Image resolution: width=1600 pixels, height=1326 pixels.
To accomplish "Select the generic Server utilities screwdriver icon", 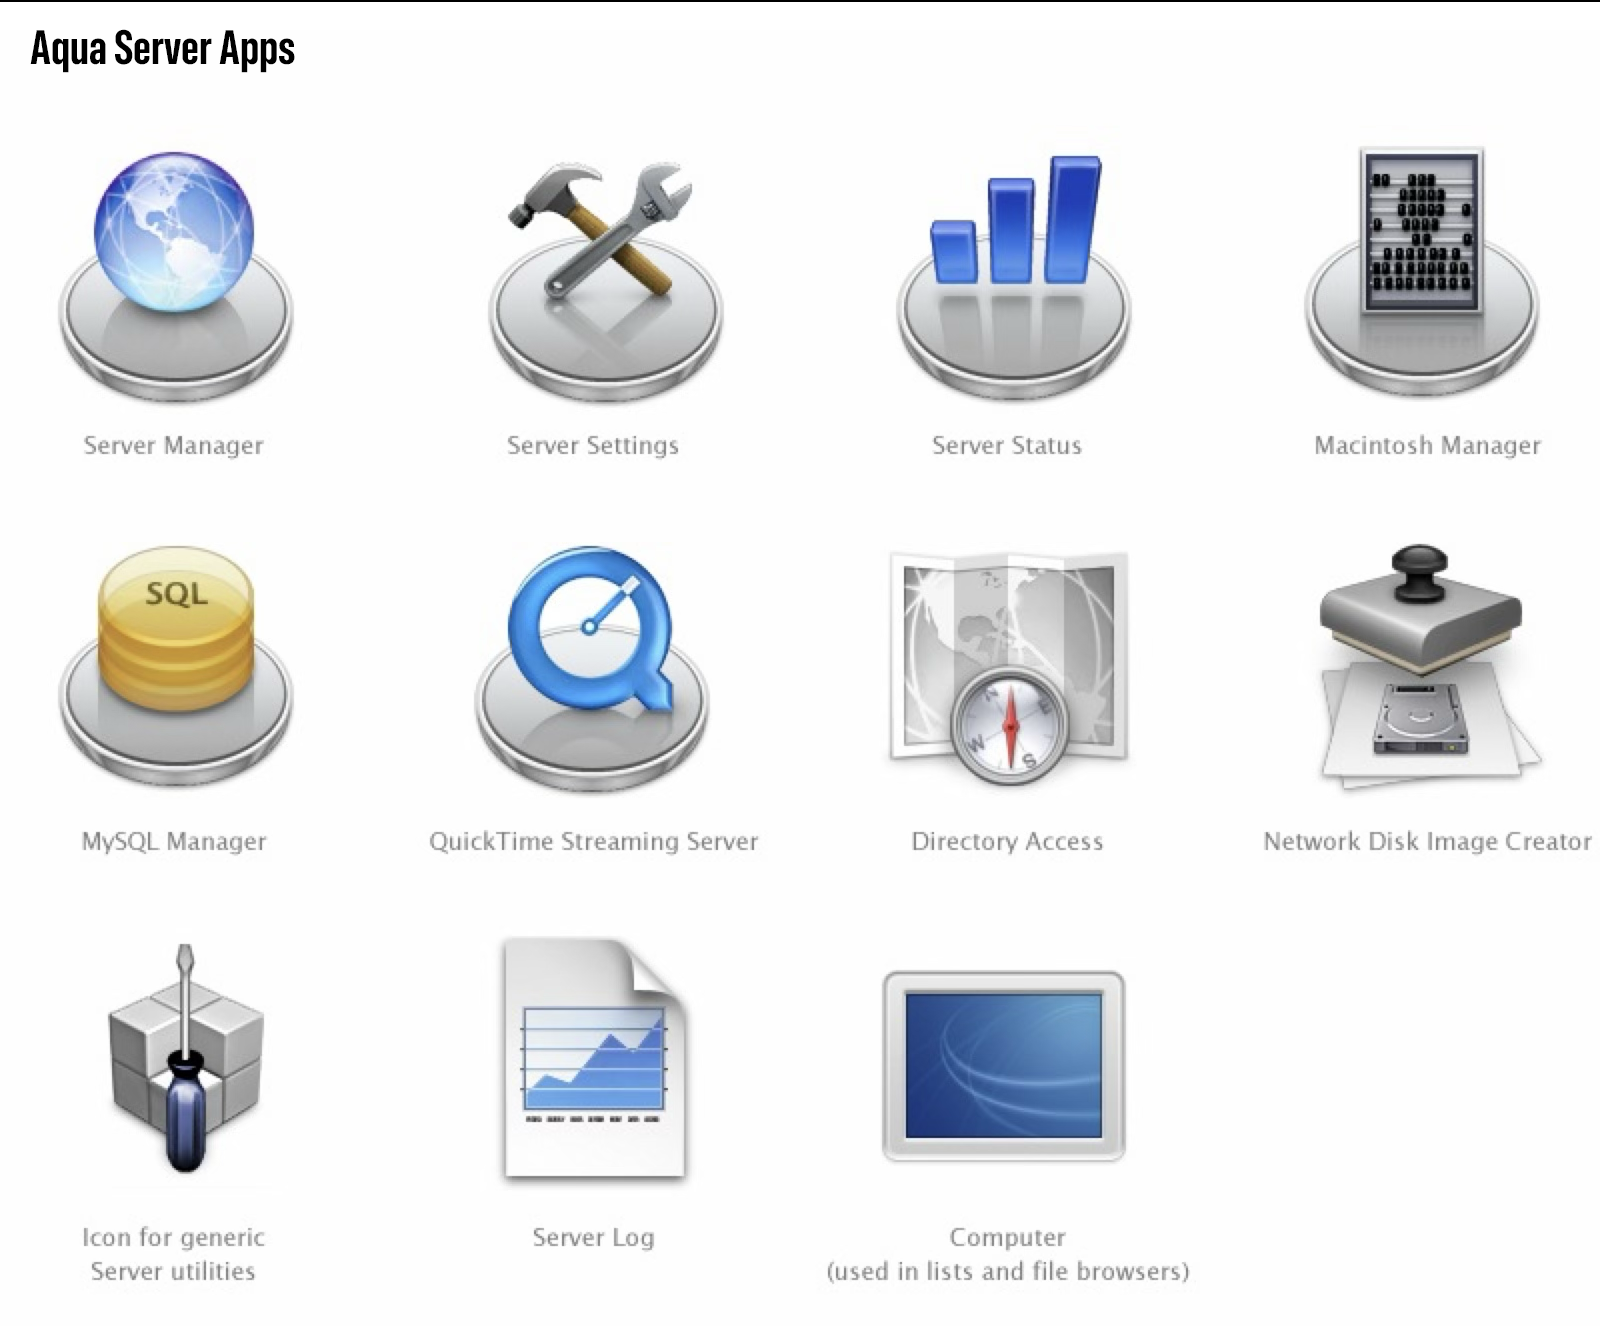I will [185, 1059].
